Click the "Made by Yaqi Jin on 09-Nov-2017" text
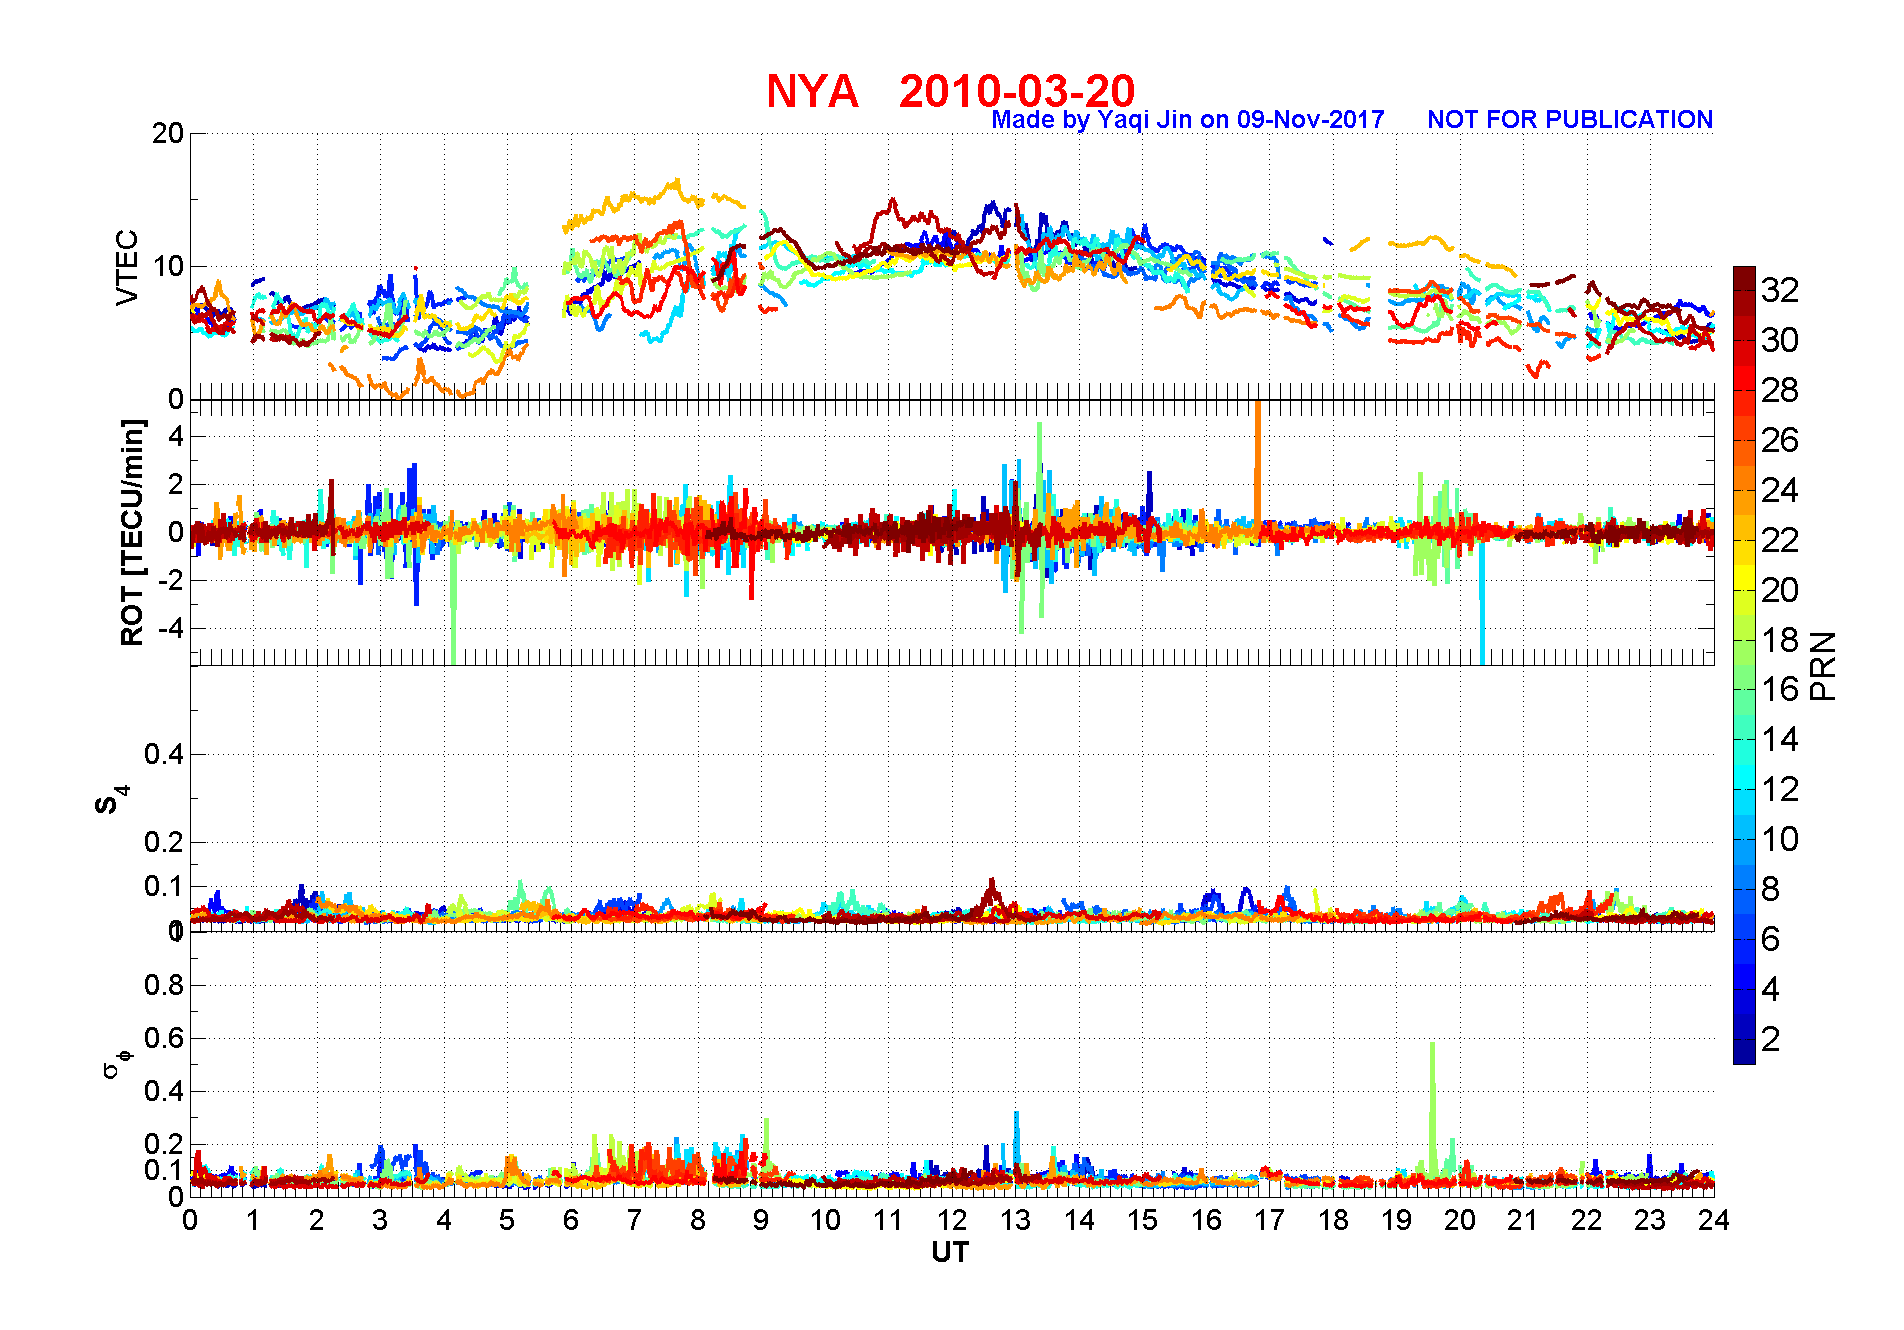This screenshot has height=1330, width=1904. pyautogui.click(x=1188, y=120)
